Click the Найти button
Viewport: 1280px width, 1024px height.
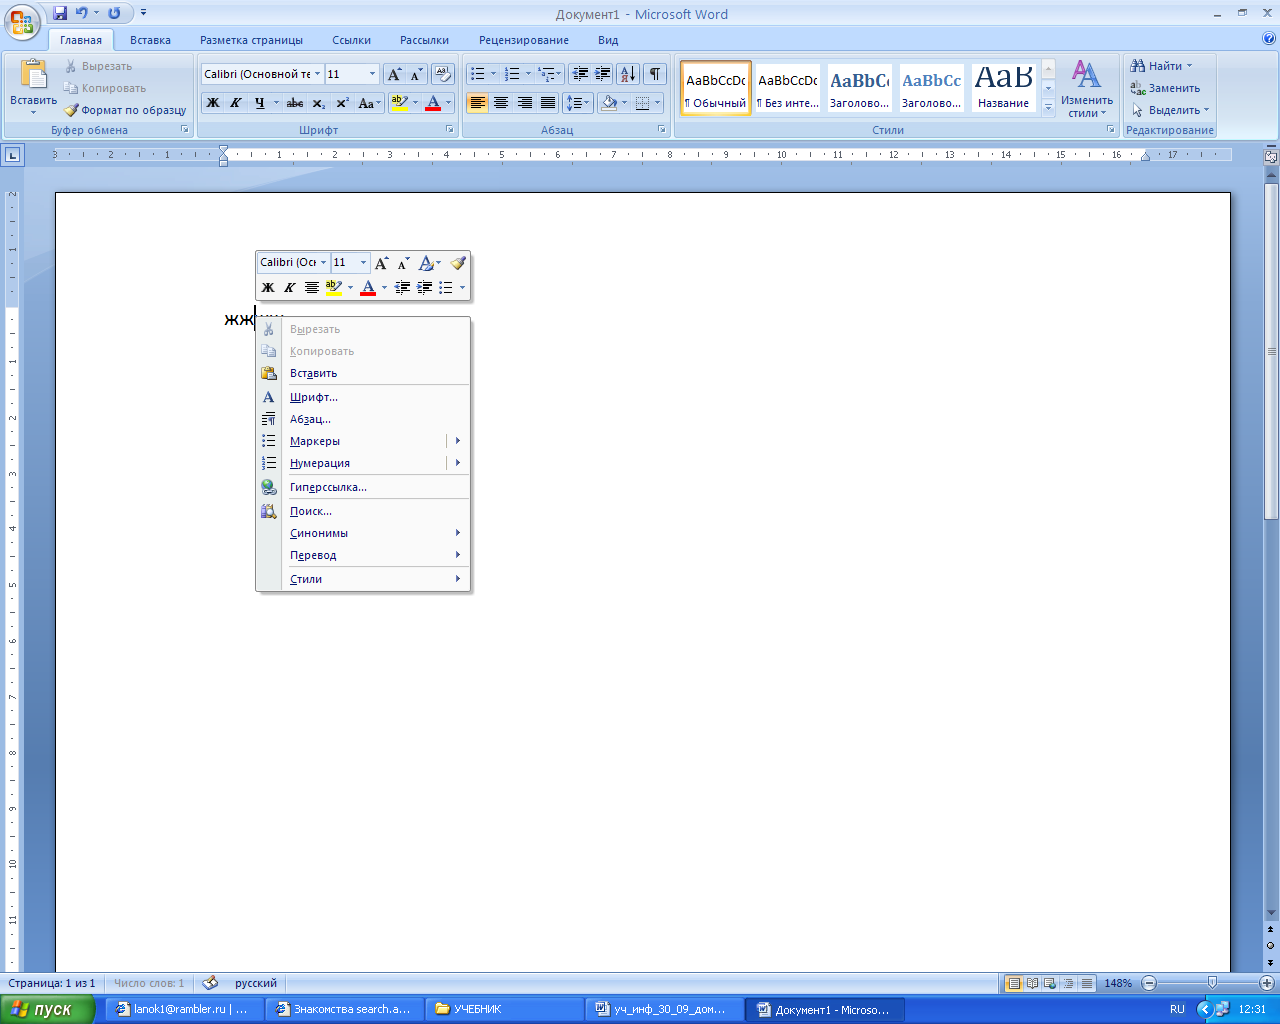[1161, 66]
